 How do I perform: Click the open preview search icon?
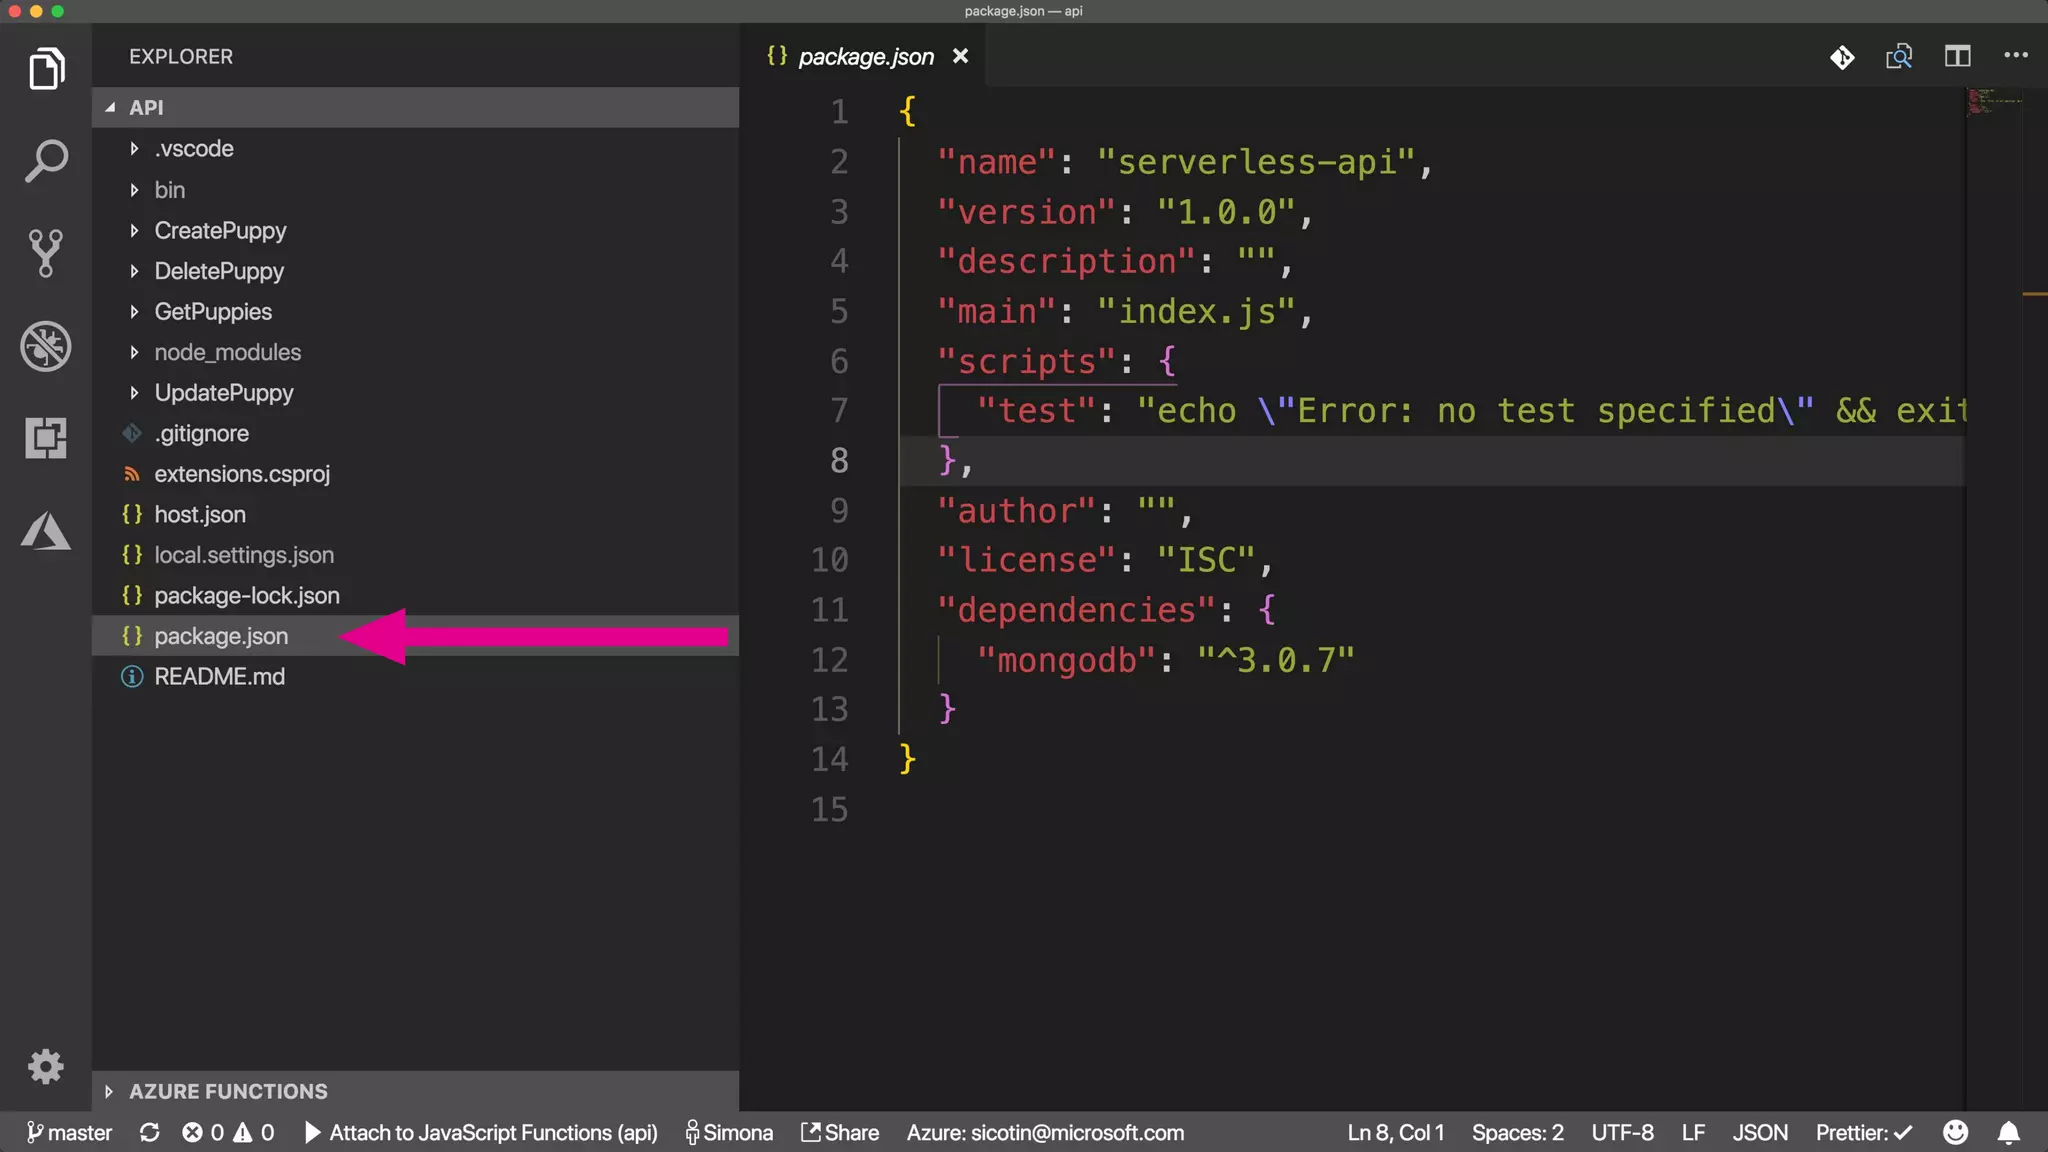point(1899,57)
